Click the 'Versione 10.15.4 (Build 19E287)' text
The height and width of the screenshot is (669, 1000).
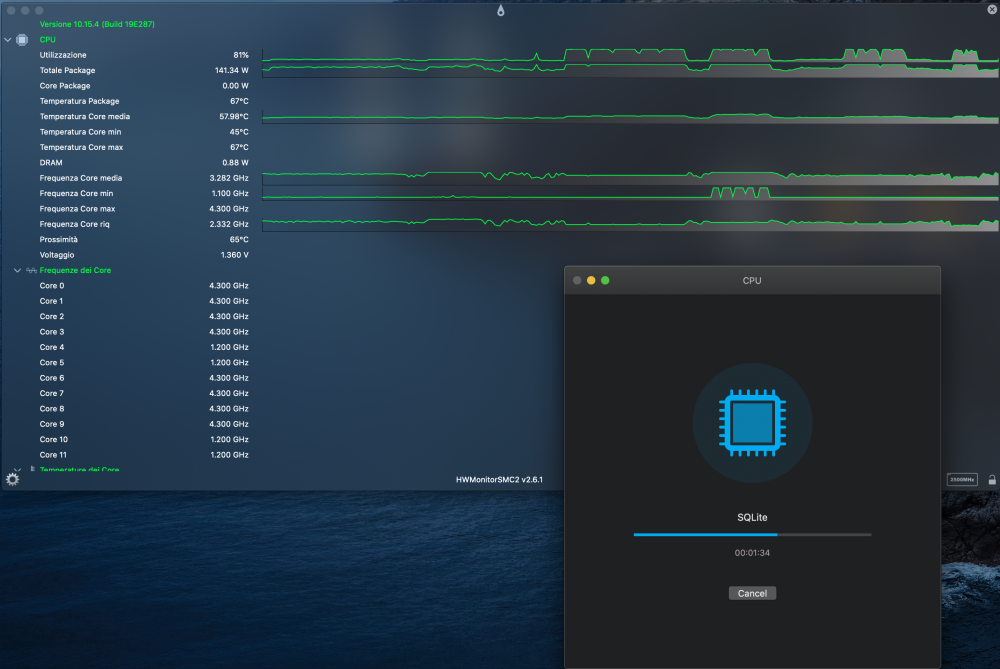97,24
